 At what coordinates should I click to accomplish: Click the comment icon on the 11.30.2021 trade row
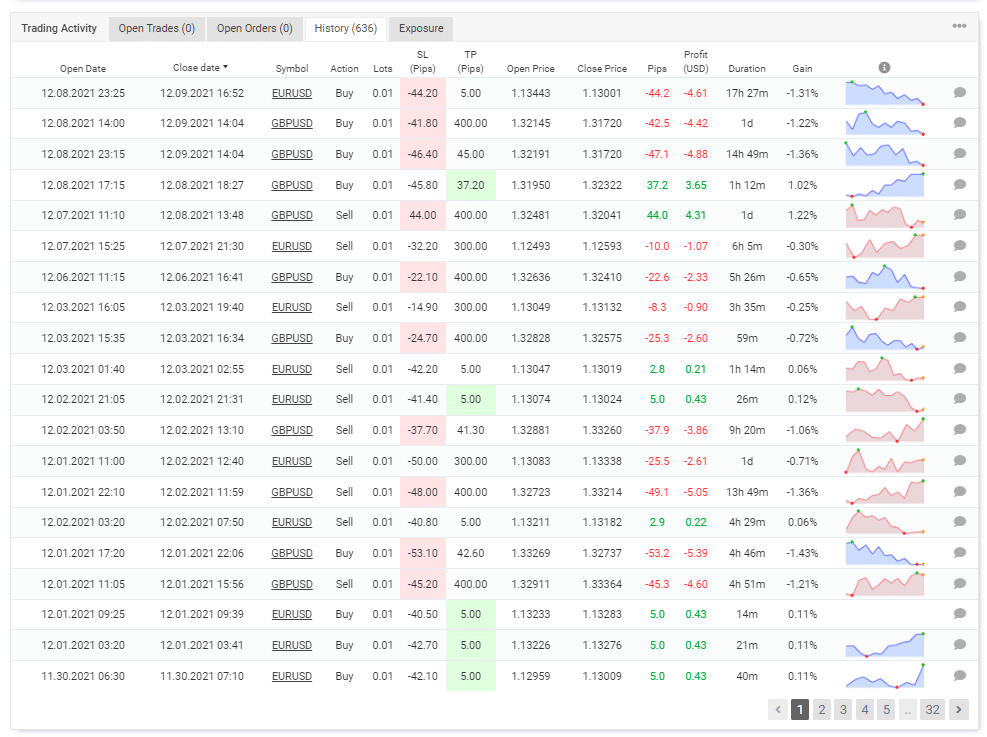click(959, 676)
